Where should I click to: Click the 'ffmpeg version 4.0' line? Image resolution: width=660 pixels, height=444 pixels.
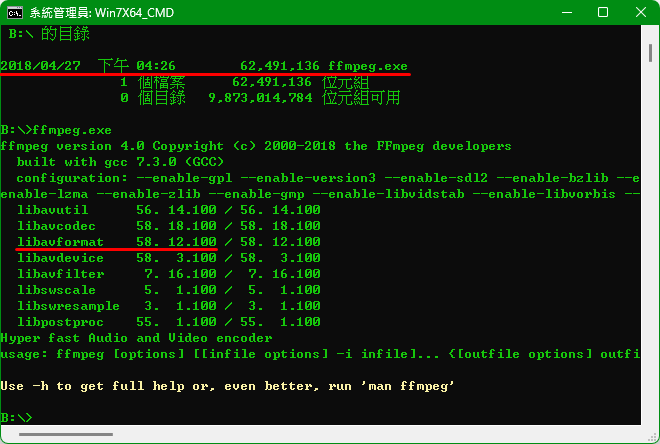(x=256, y=146)
